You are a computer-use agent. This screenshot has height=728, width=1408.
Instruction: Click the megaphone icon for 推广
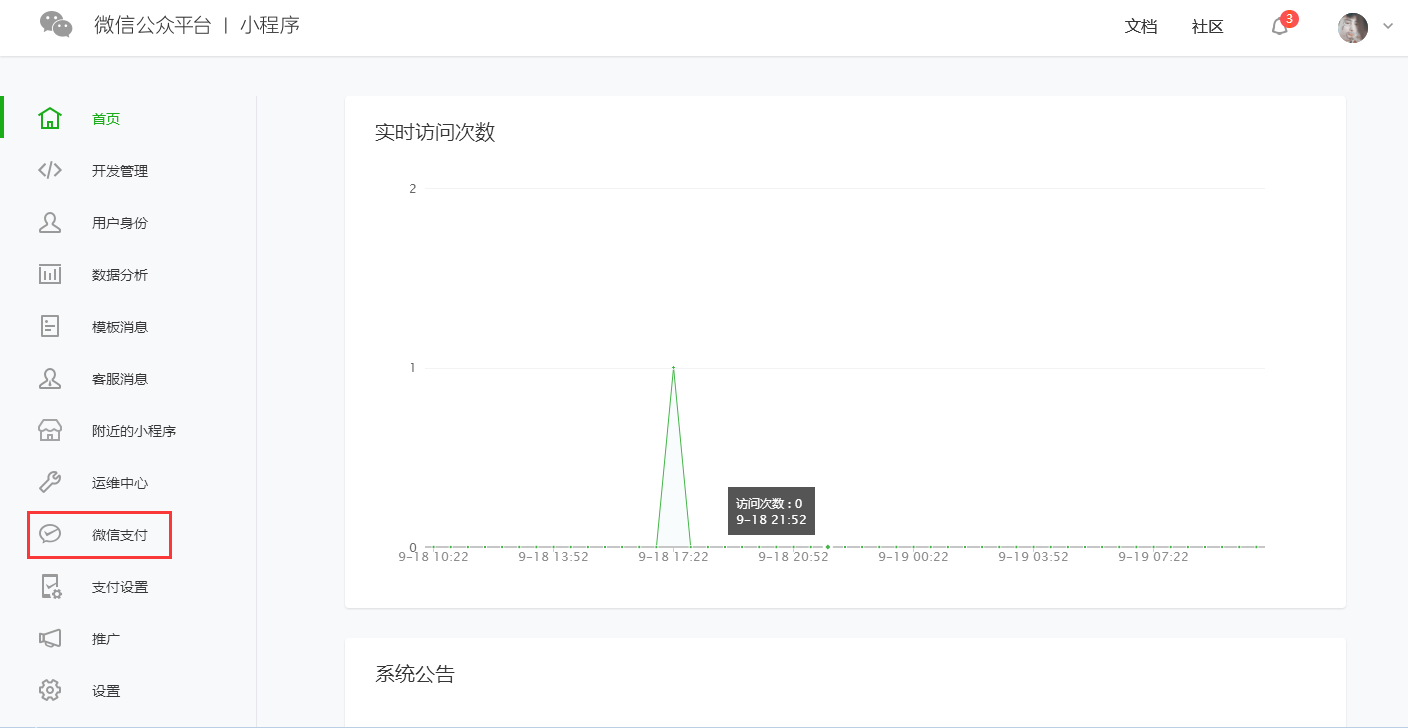point(50,639)
